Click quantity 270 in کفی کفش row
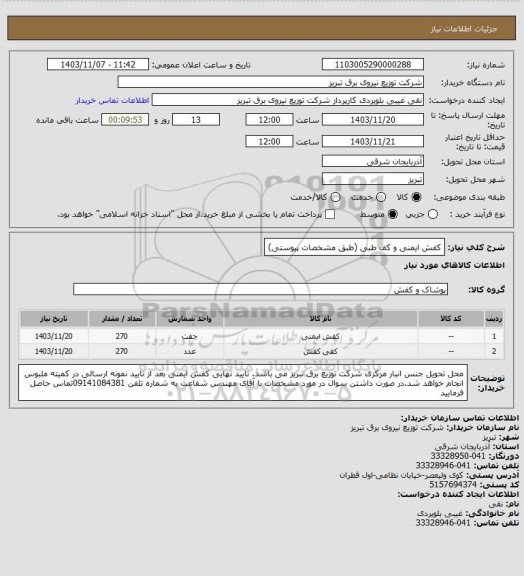524x576 pixels. [122, 352]
